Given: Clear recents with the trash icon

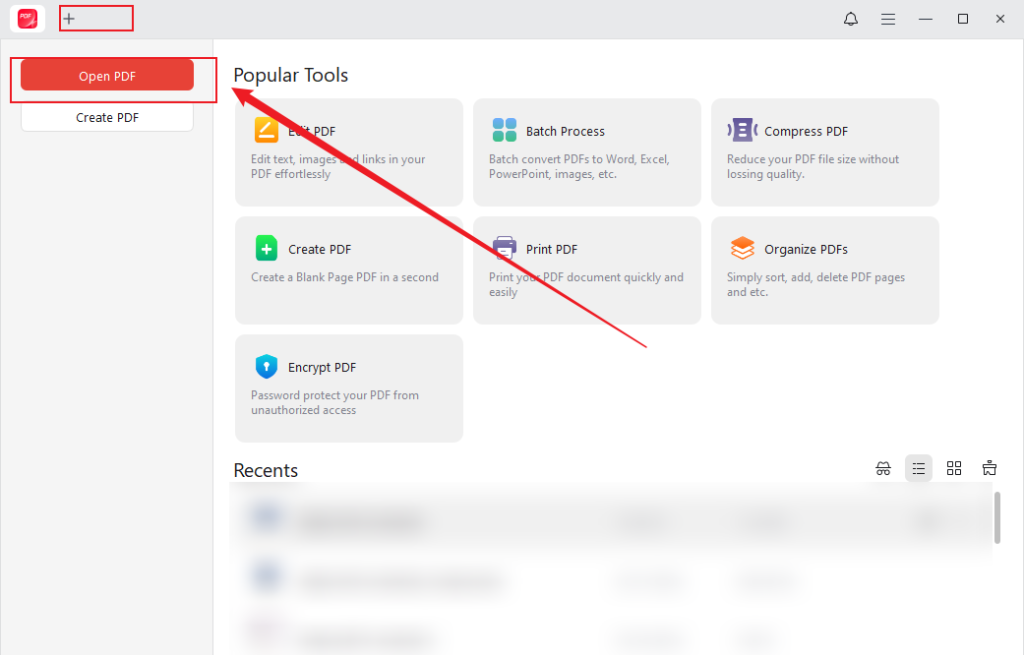Looking at the screenshot, I should pyautogui.click(x=989, y=467).
